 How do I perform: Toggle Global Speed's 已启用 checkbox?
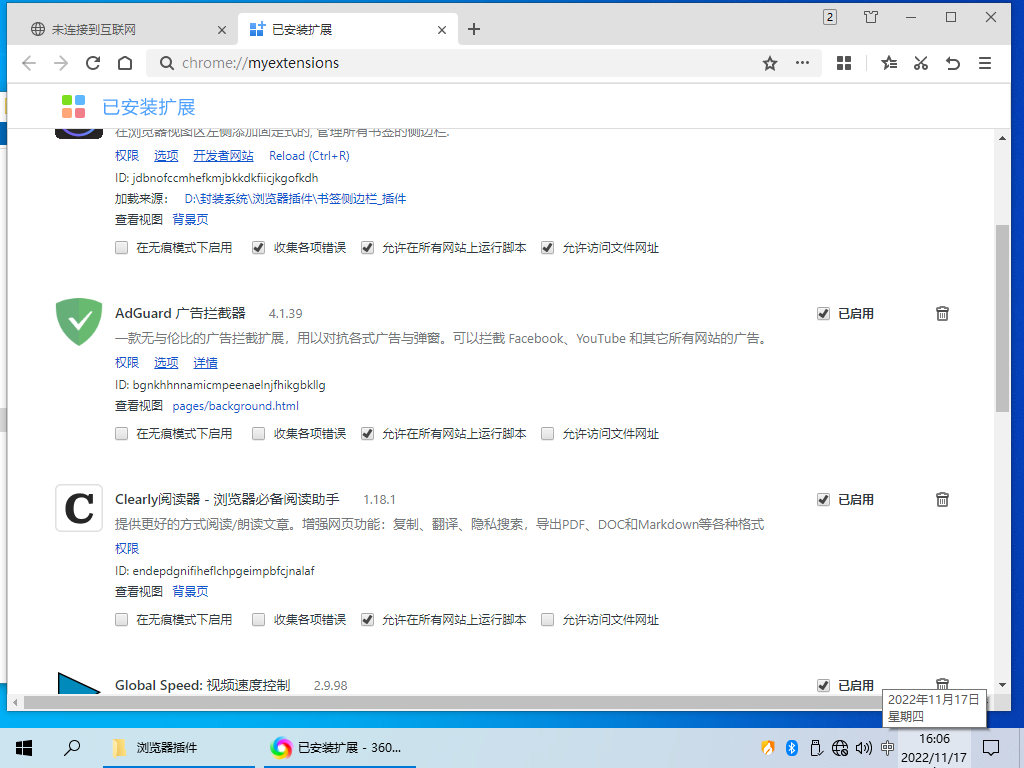824,686
